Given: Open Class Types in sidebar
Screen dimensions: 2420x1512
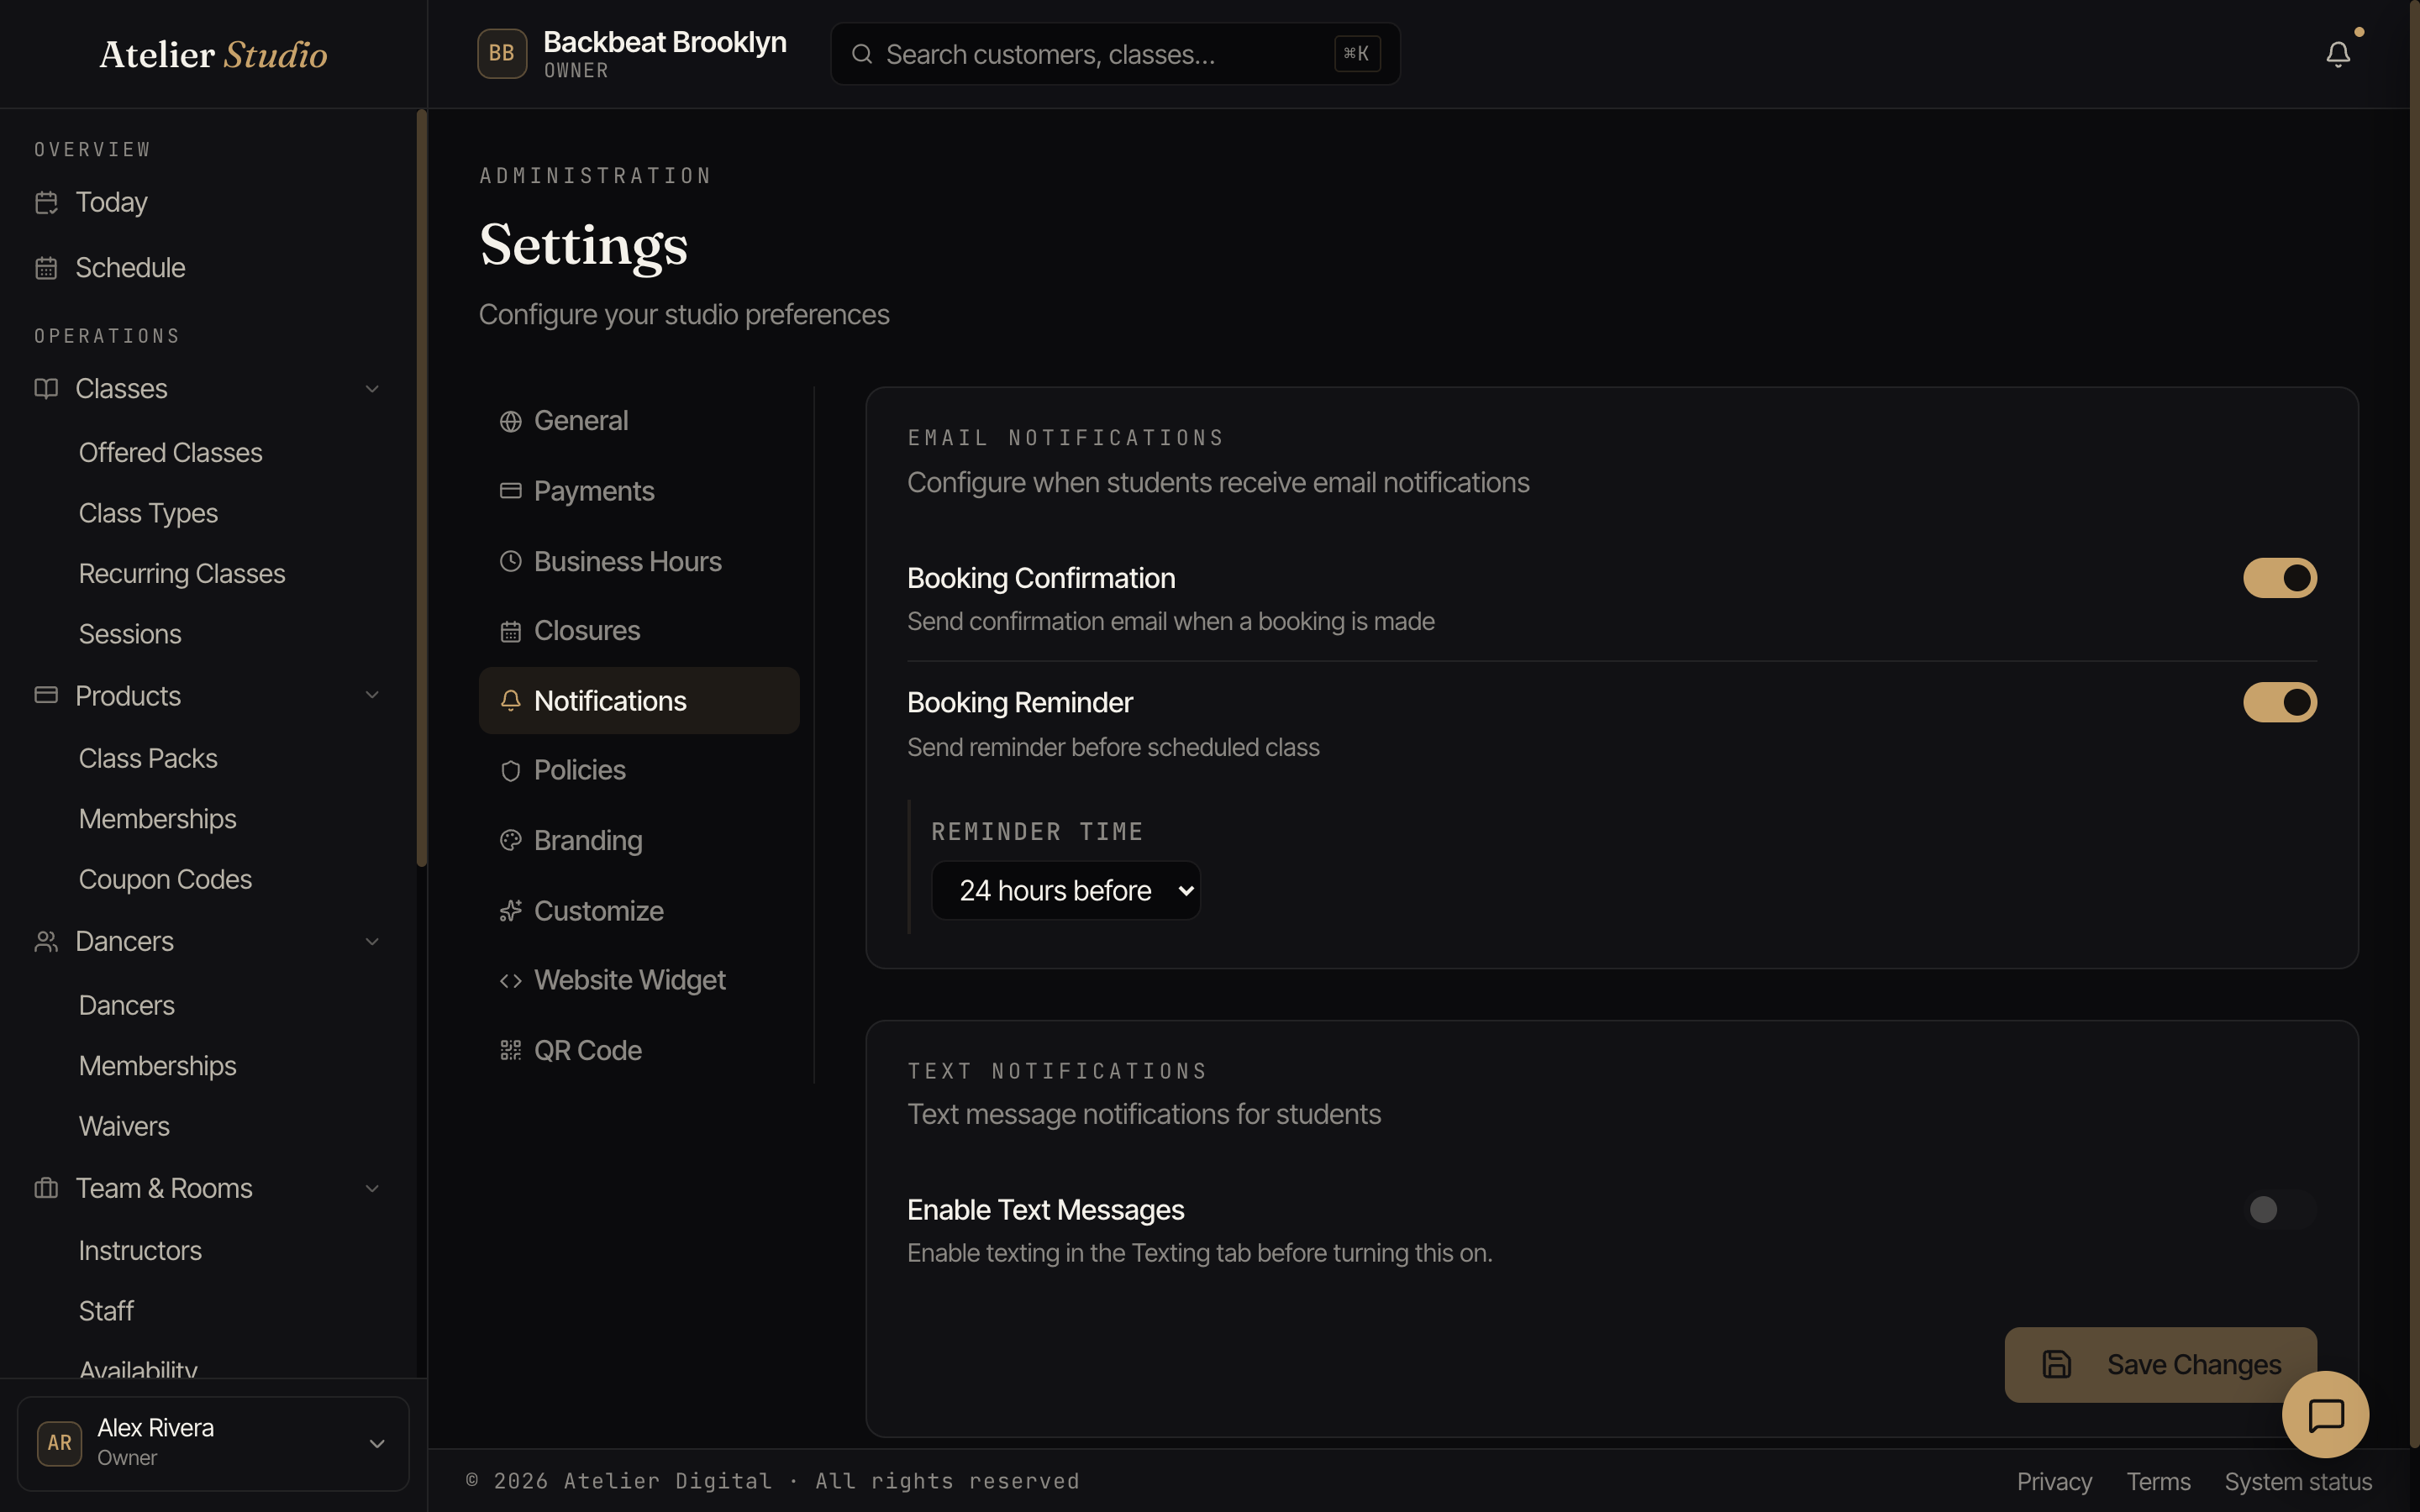Looking at the screenshot, I should pyautogui.click(x=148, y=513).
